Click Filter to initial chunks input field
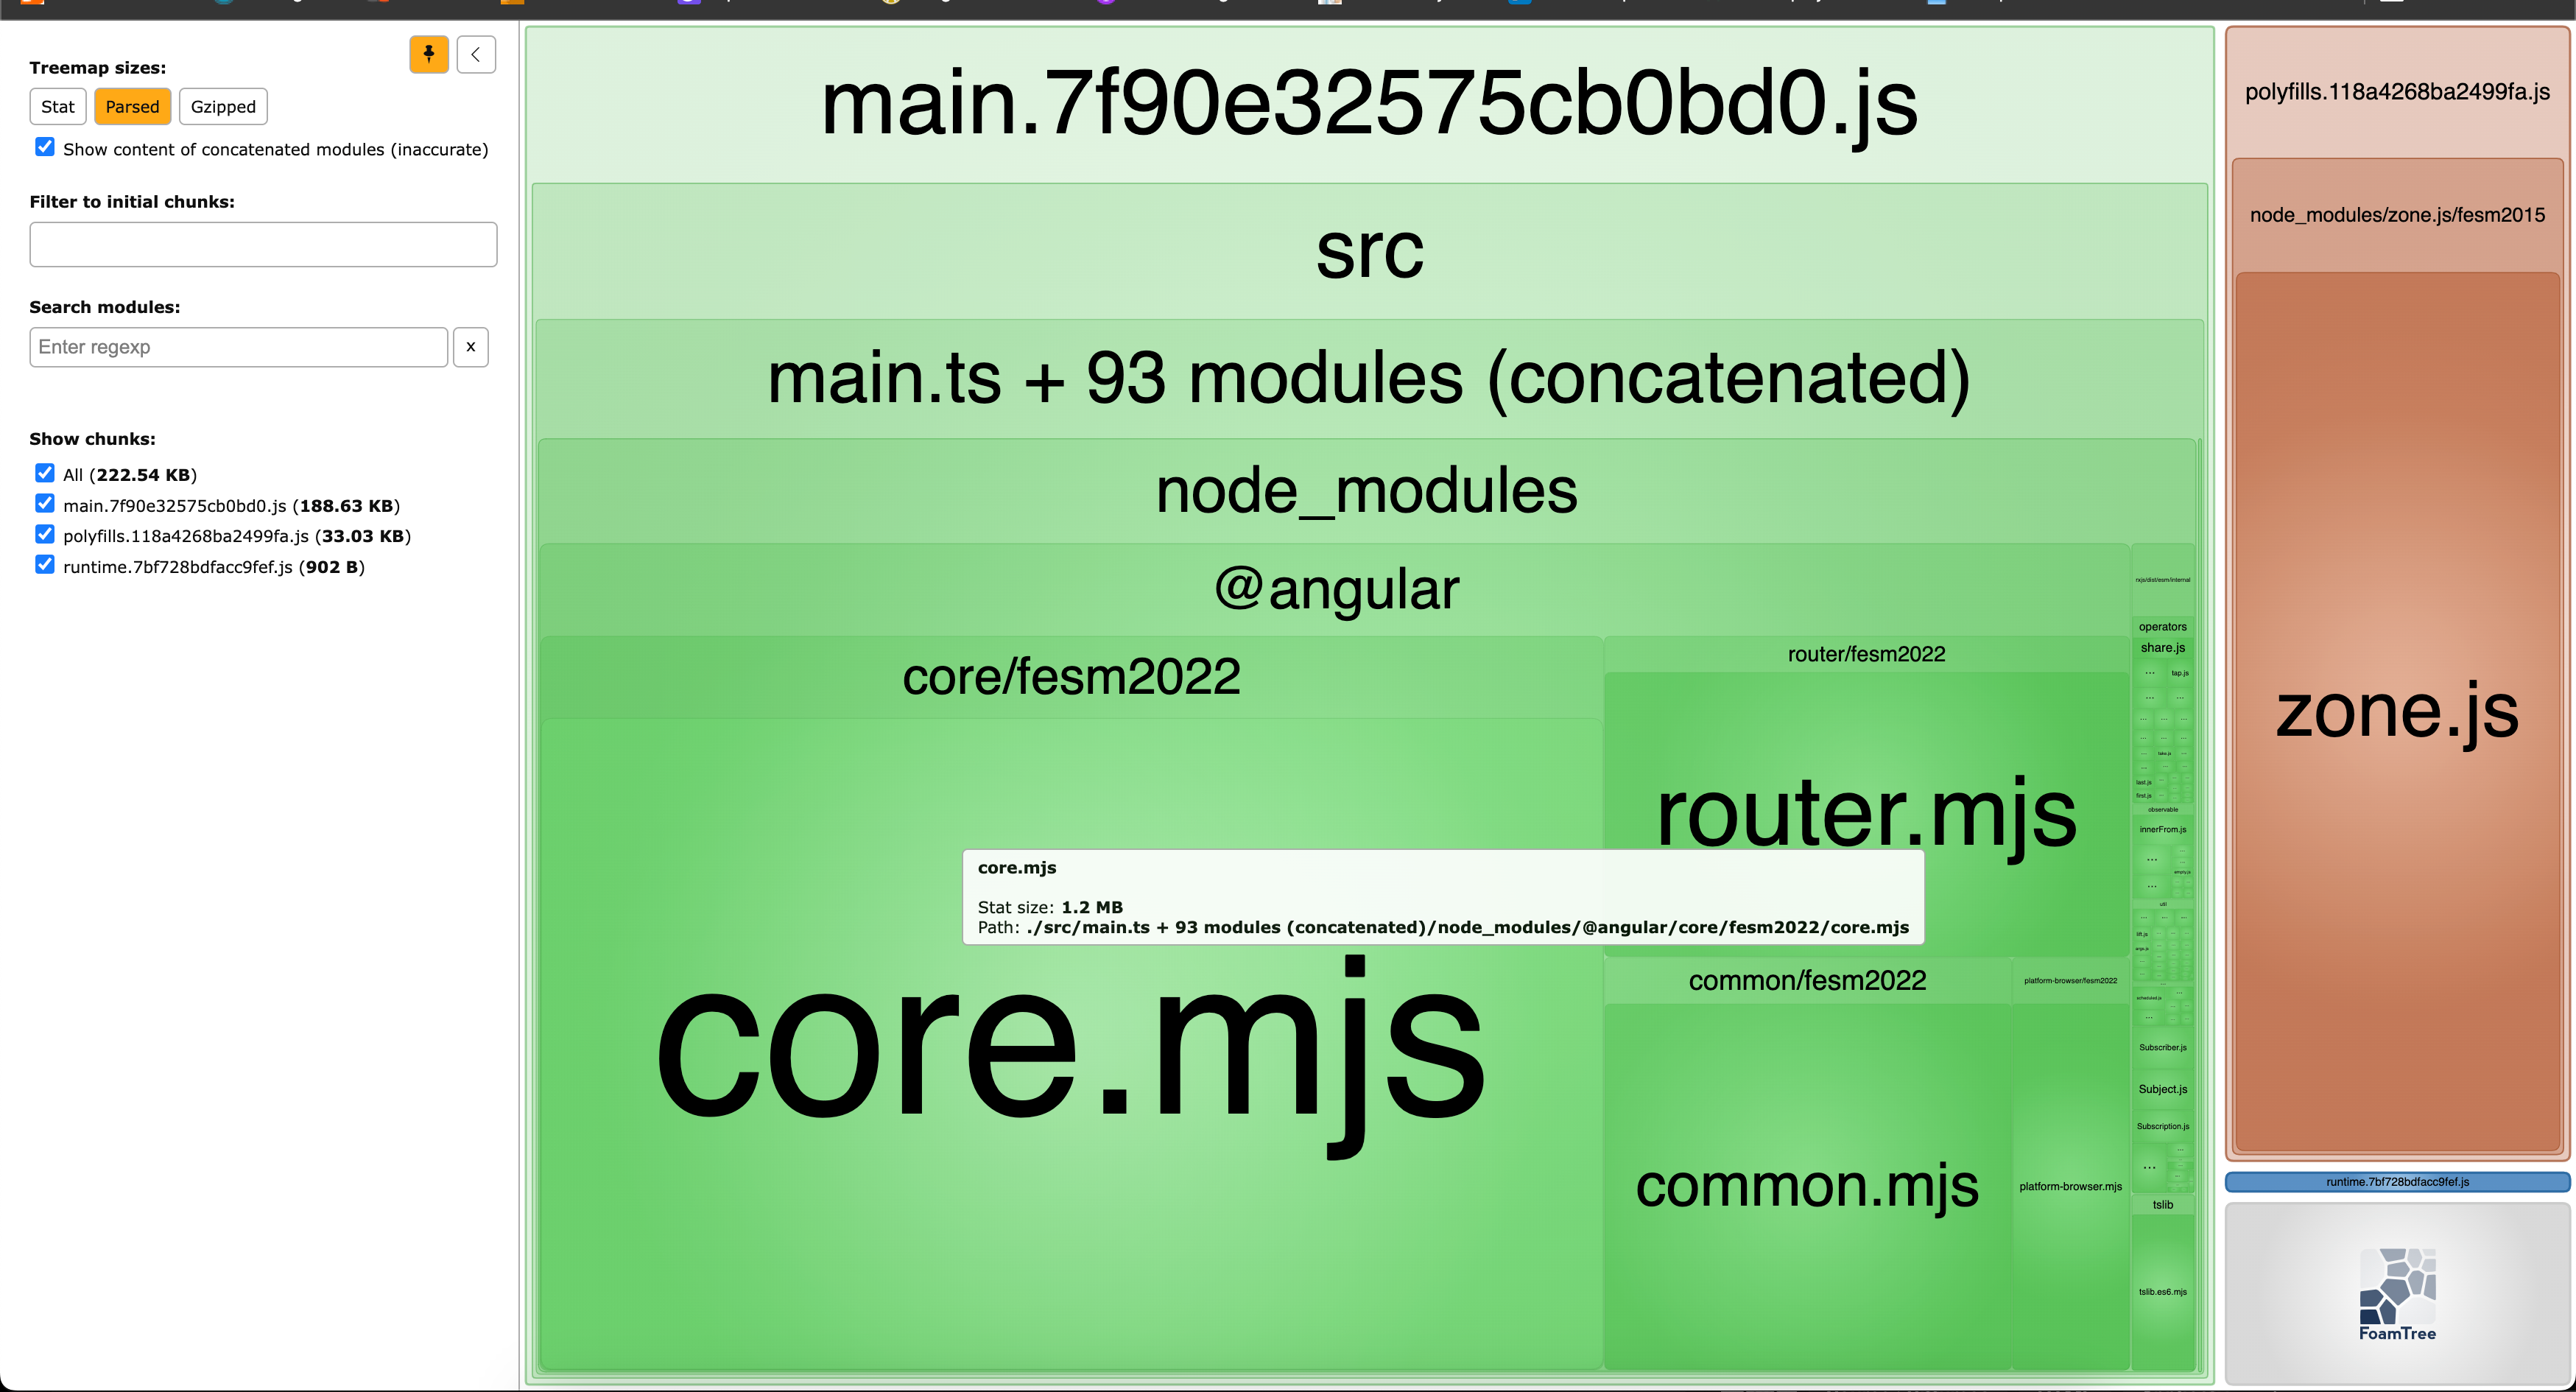The height and width of the screenshot is (1392, 2576). [262, 244]
